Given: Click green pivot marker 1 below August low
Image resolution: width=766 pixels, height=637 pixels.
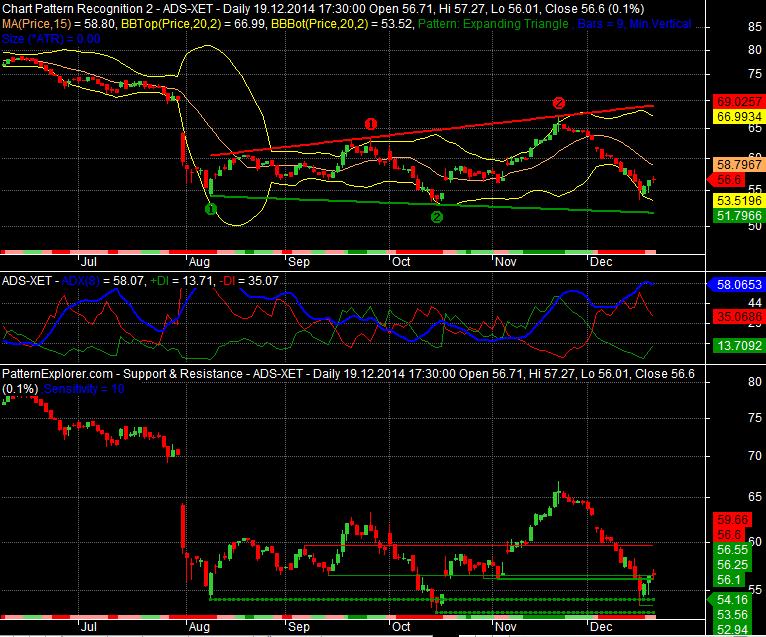Looking at the screenshot, I should [211, 209].
